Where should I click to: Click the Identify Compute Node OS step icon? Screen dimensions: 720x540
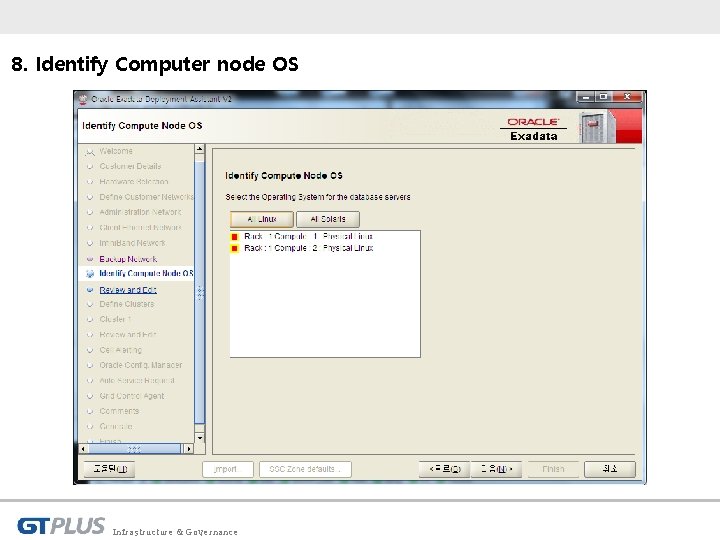[90, 274]
